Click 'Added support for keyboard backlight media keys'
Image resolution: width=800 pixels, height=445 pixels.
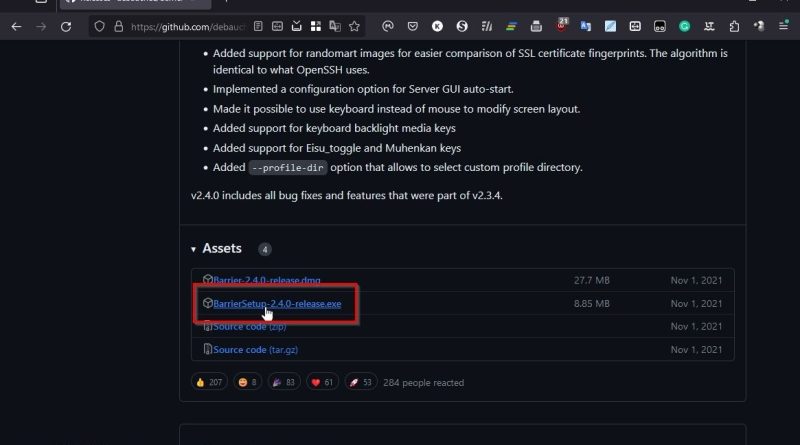[334, 128]
